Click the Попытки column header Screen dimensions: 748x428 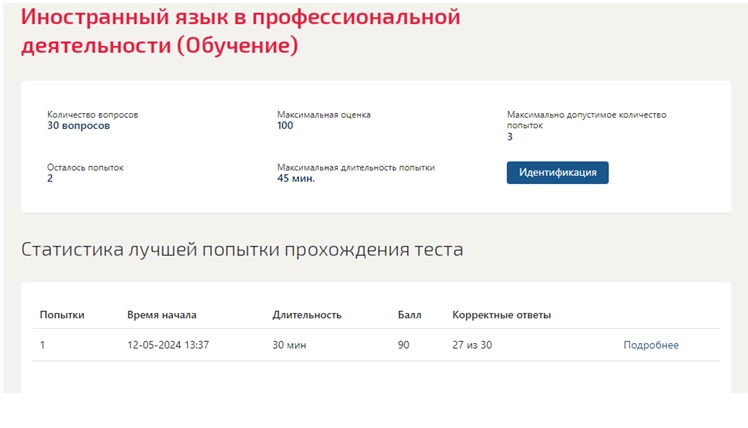[62, 315]
